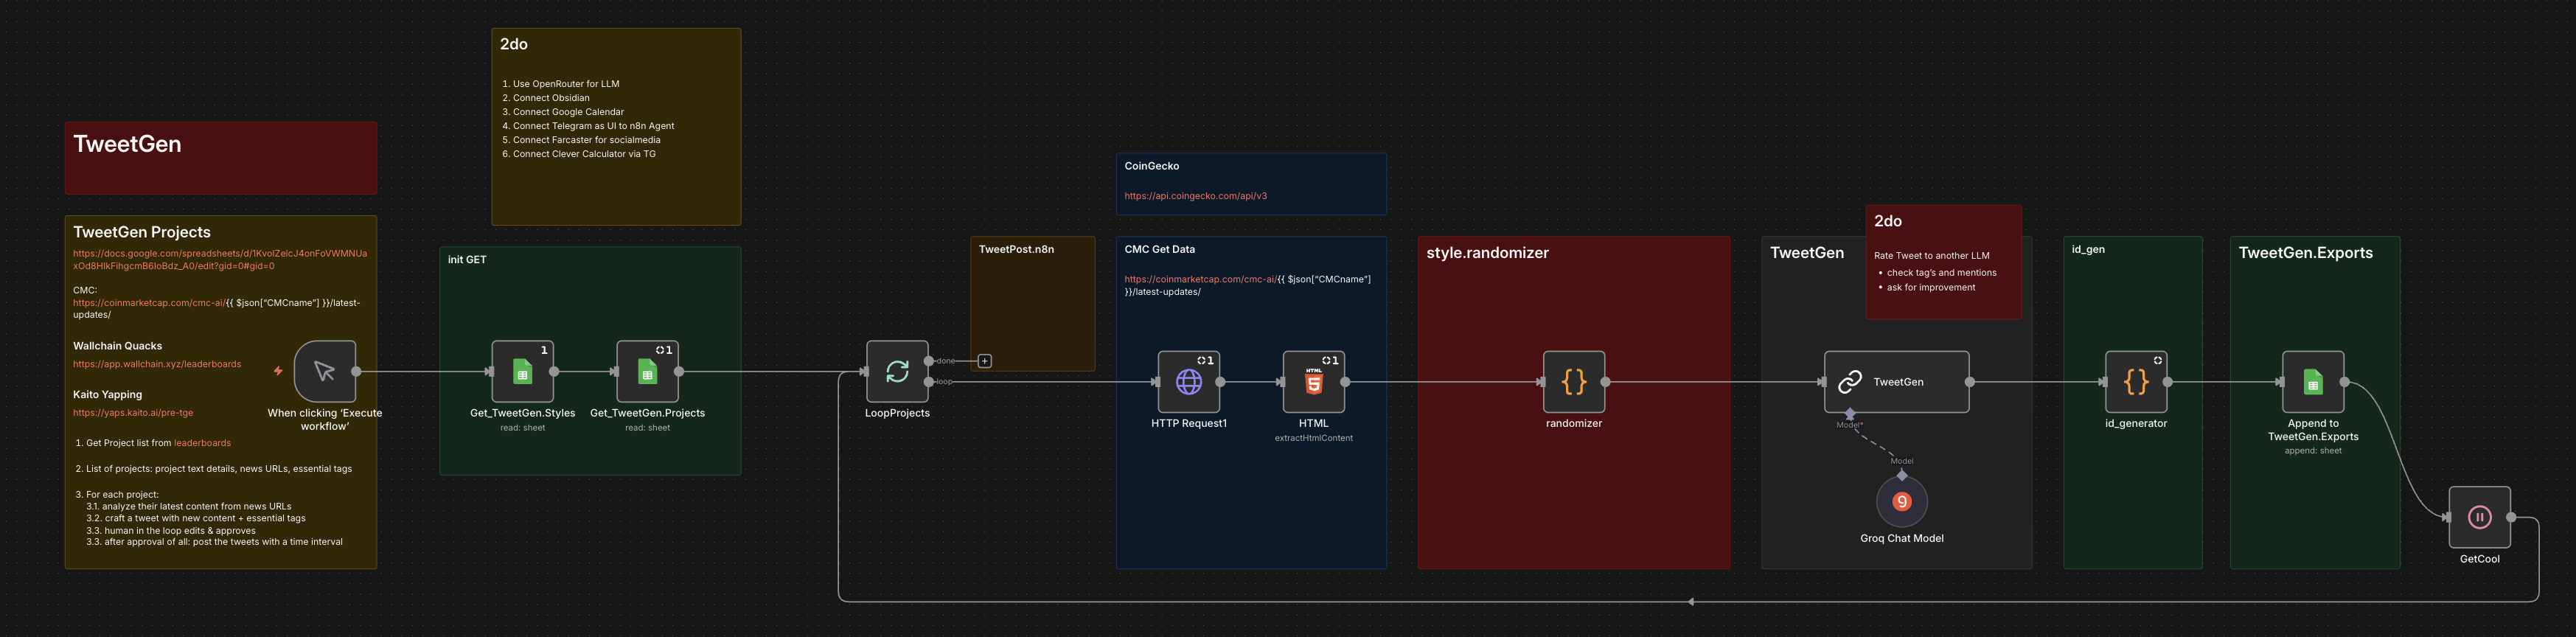This screenshot has height=637, width=2576.
Task: Open the CoinGecko API v3 link
Action: 1195,196
